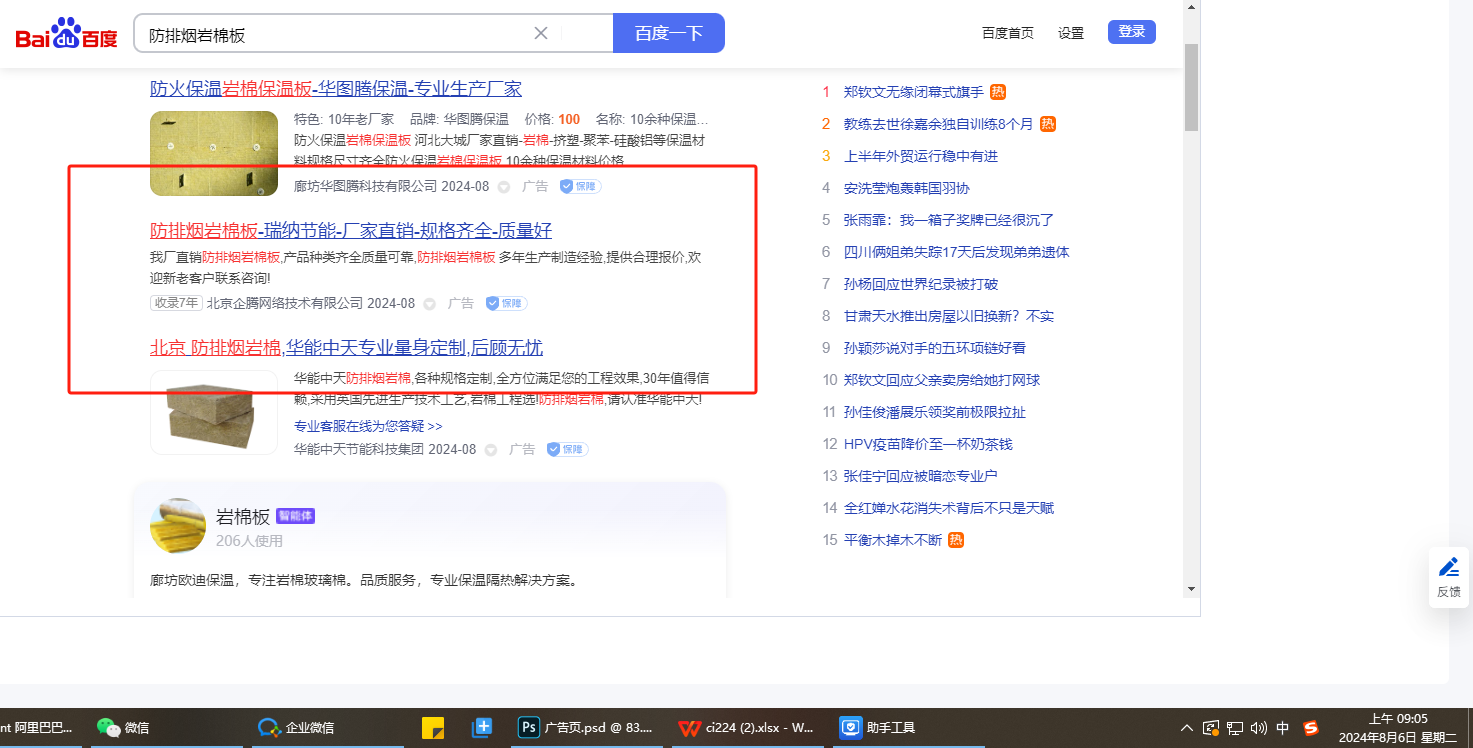Go to 百度首页 in the header
Image resolution: width=1473 pixels, height=748 pixels.
(1007, 33)
